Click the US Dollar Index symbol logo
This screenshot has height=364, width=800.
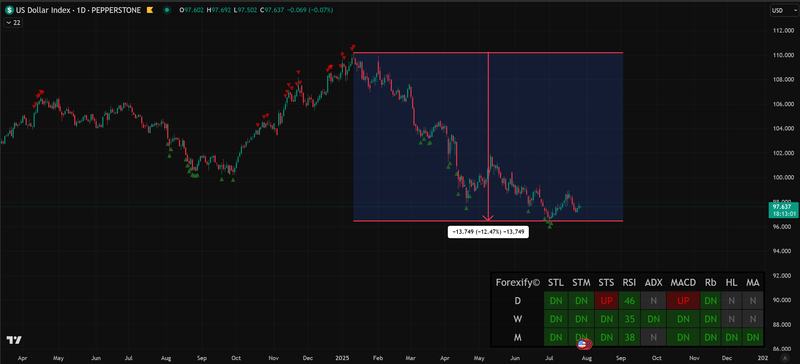(9, 10)
